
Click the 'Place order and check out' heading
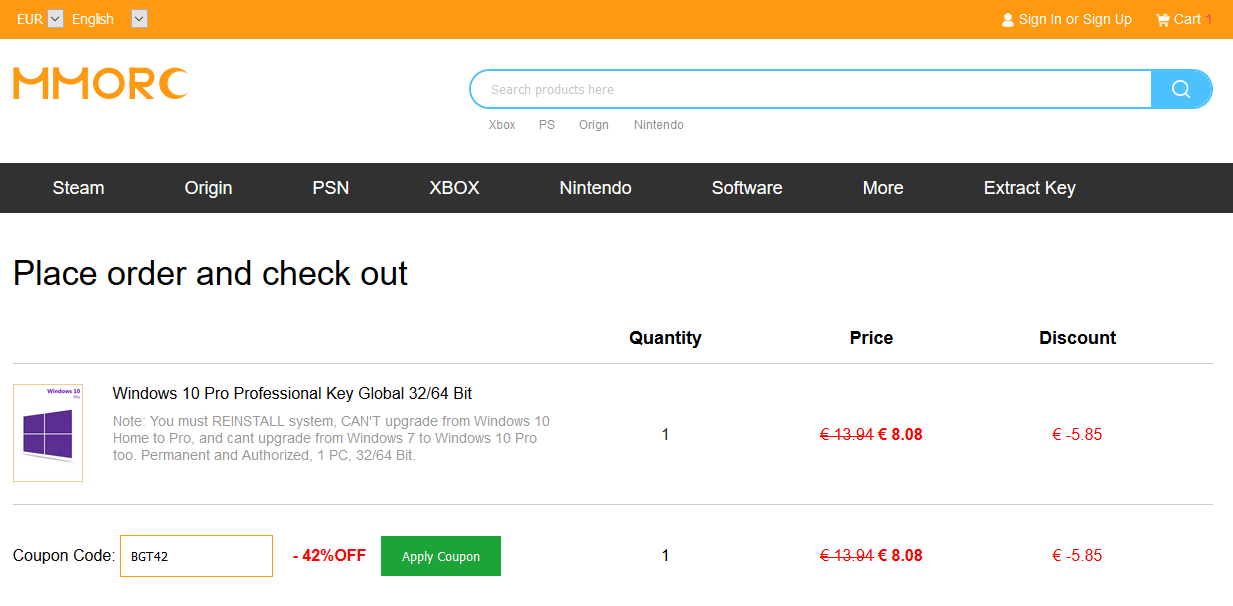tap(210, 274)
